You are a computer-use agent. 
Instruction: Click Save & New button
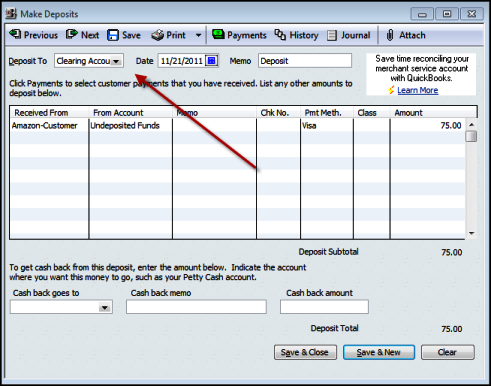click(379, 352)
